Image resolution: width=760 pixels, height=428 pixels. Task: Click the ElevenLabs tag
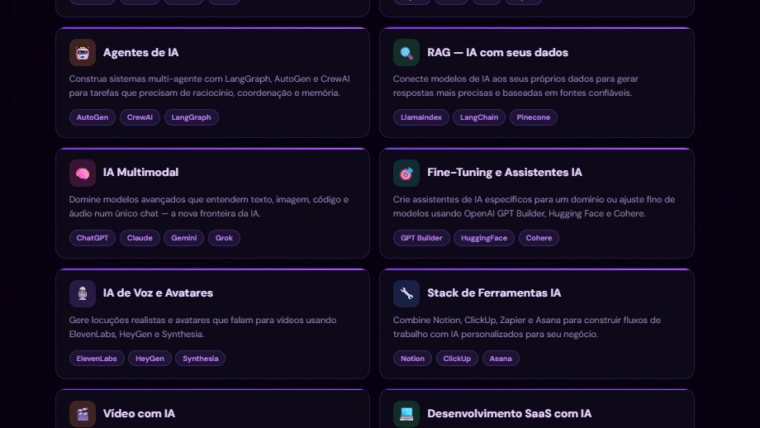pyautogui.click(x=97, y=358)
